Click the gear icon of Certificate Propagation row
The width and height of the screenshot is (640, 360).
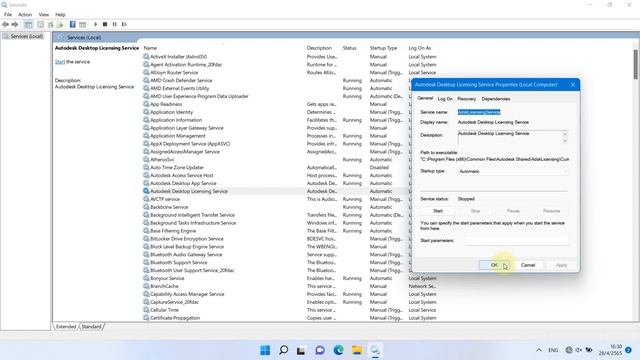click(x=146, y=318)
